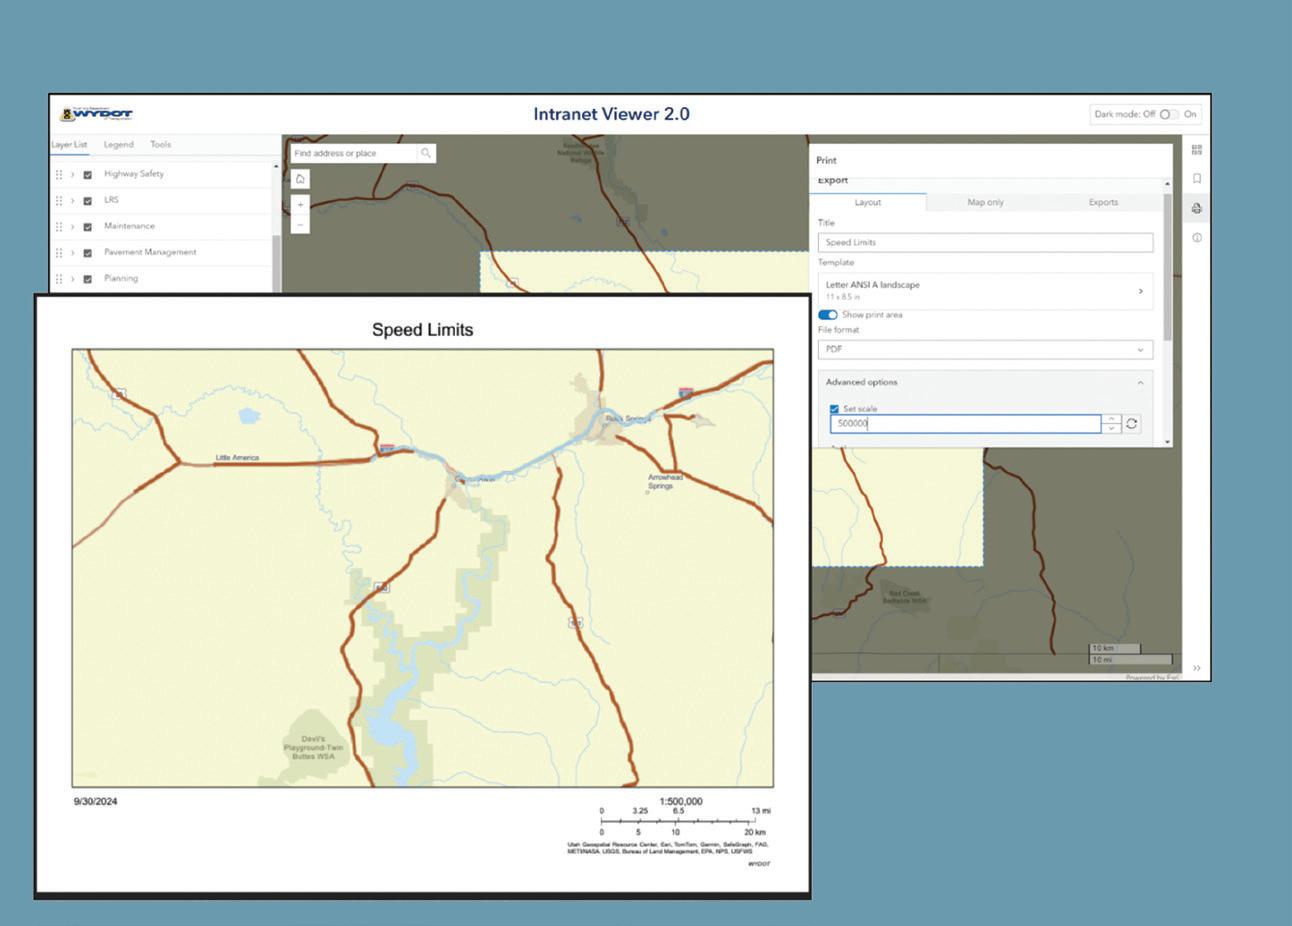Viewport: 1292px width, 926px height.
Task: Click the 9/30/2024 date on the PDF
Action: point(95,802)
